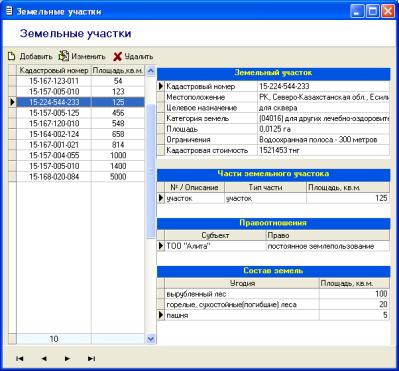
Task: Click area cell 456
Action: [118, 113]
